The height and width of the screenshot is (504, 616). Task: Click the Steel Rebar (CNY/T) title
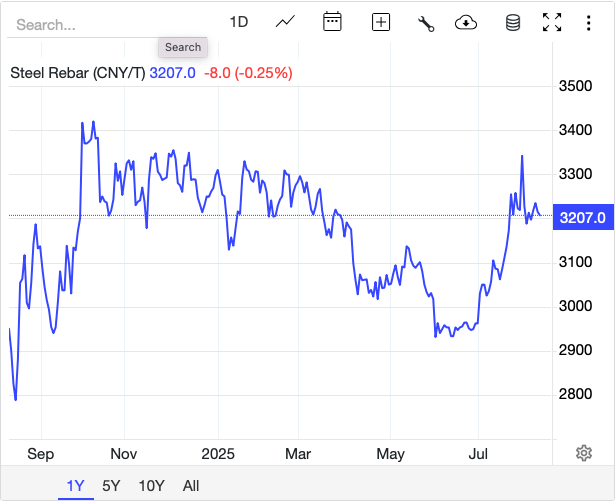point(77,72)
